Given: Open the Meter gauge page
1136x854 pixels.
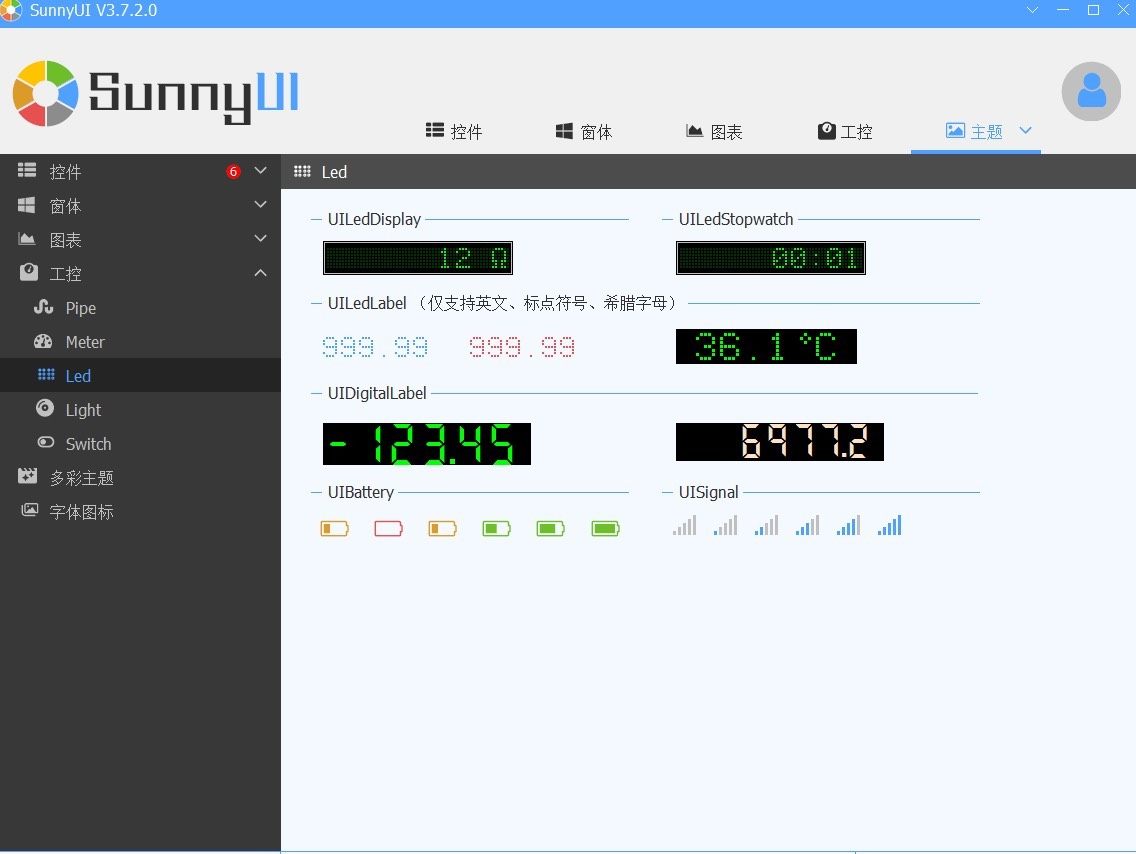Looking at the screenshot, I should click(x=84, y=342).
